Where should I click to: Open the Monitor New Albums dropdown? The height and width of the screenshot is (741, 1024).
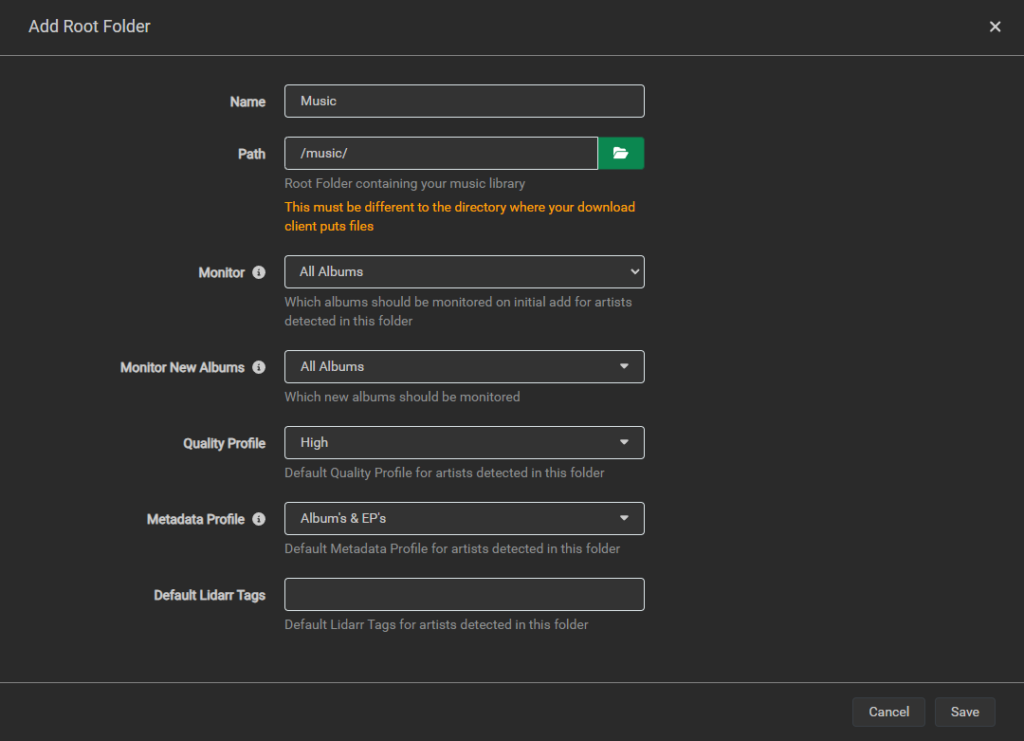[464, 366]
